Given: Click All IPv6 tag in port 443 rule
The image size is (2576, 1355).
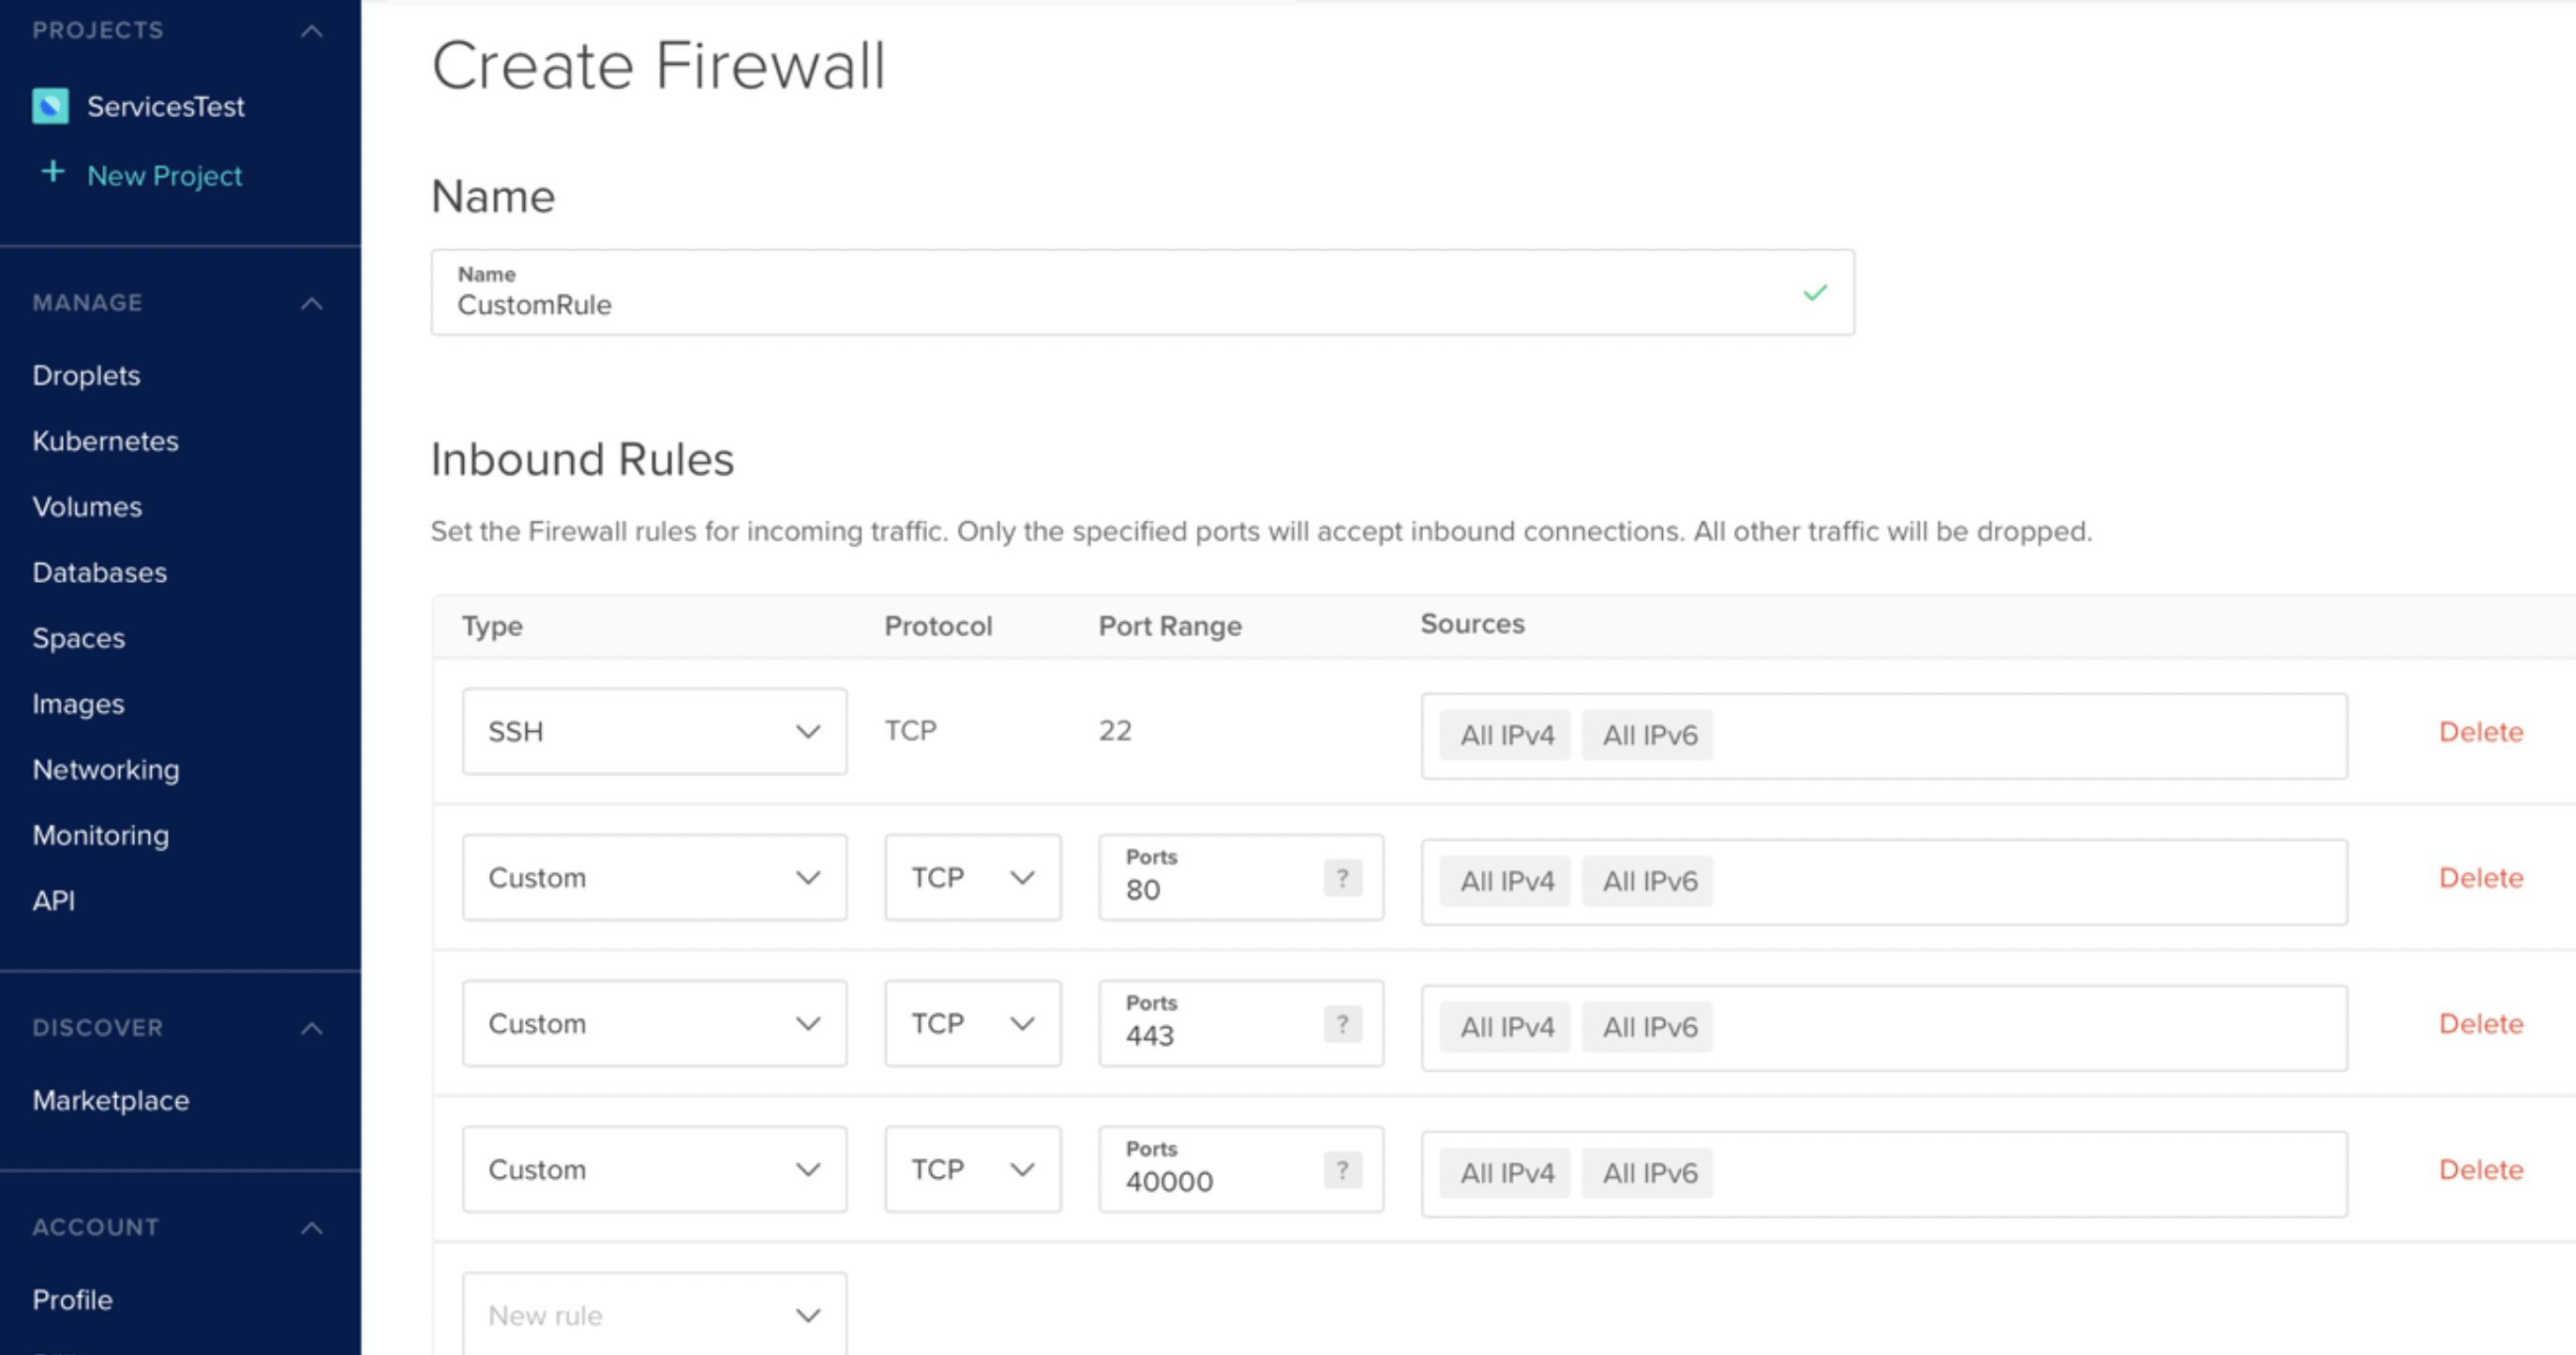Looking at the screenshot, I should (x=1647, y=1027).
